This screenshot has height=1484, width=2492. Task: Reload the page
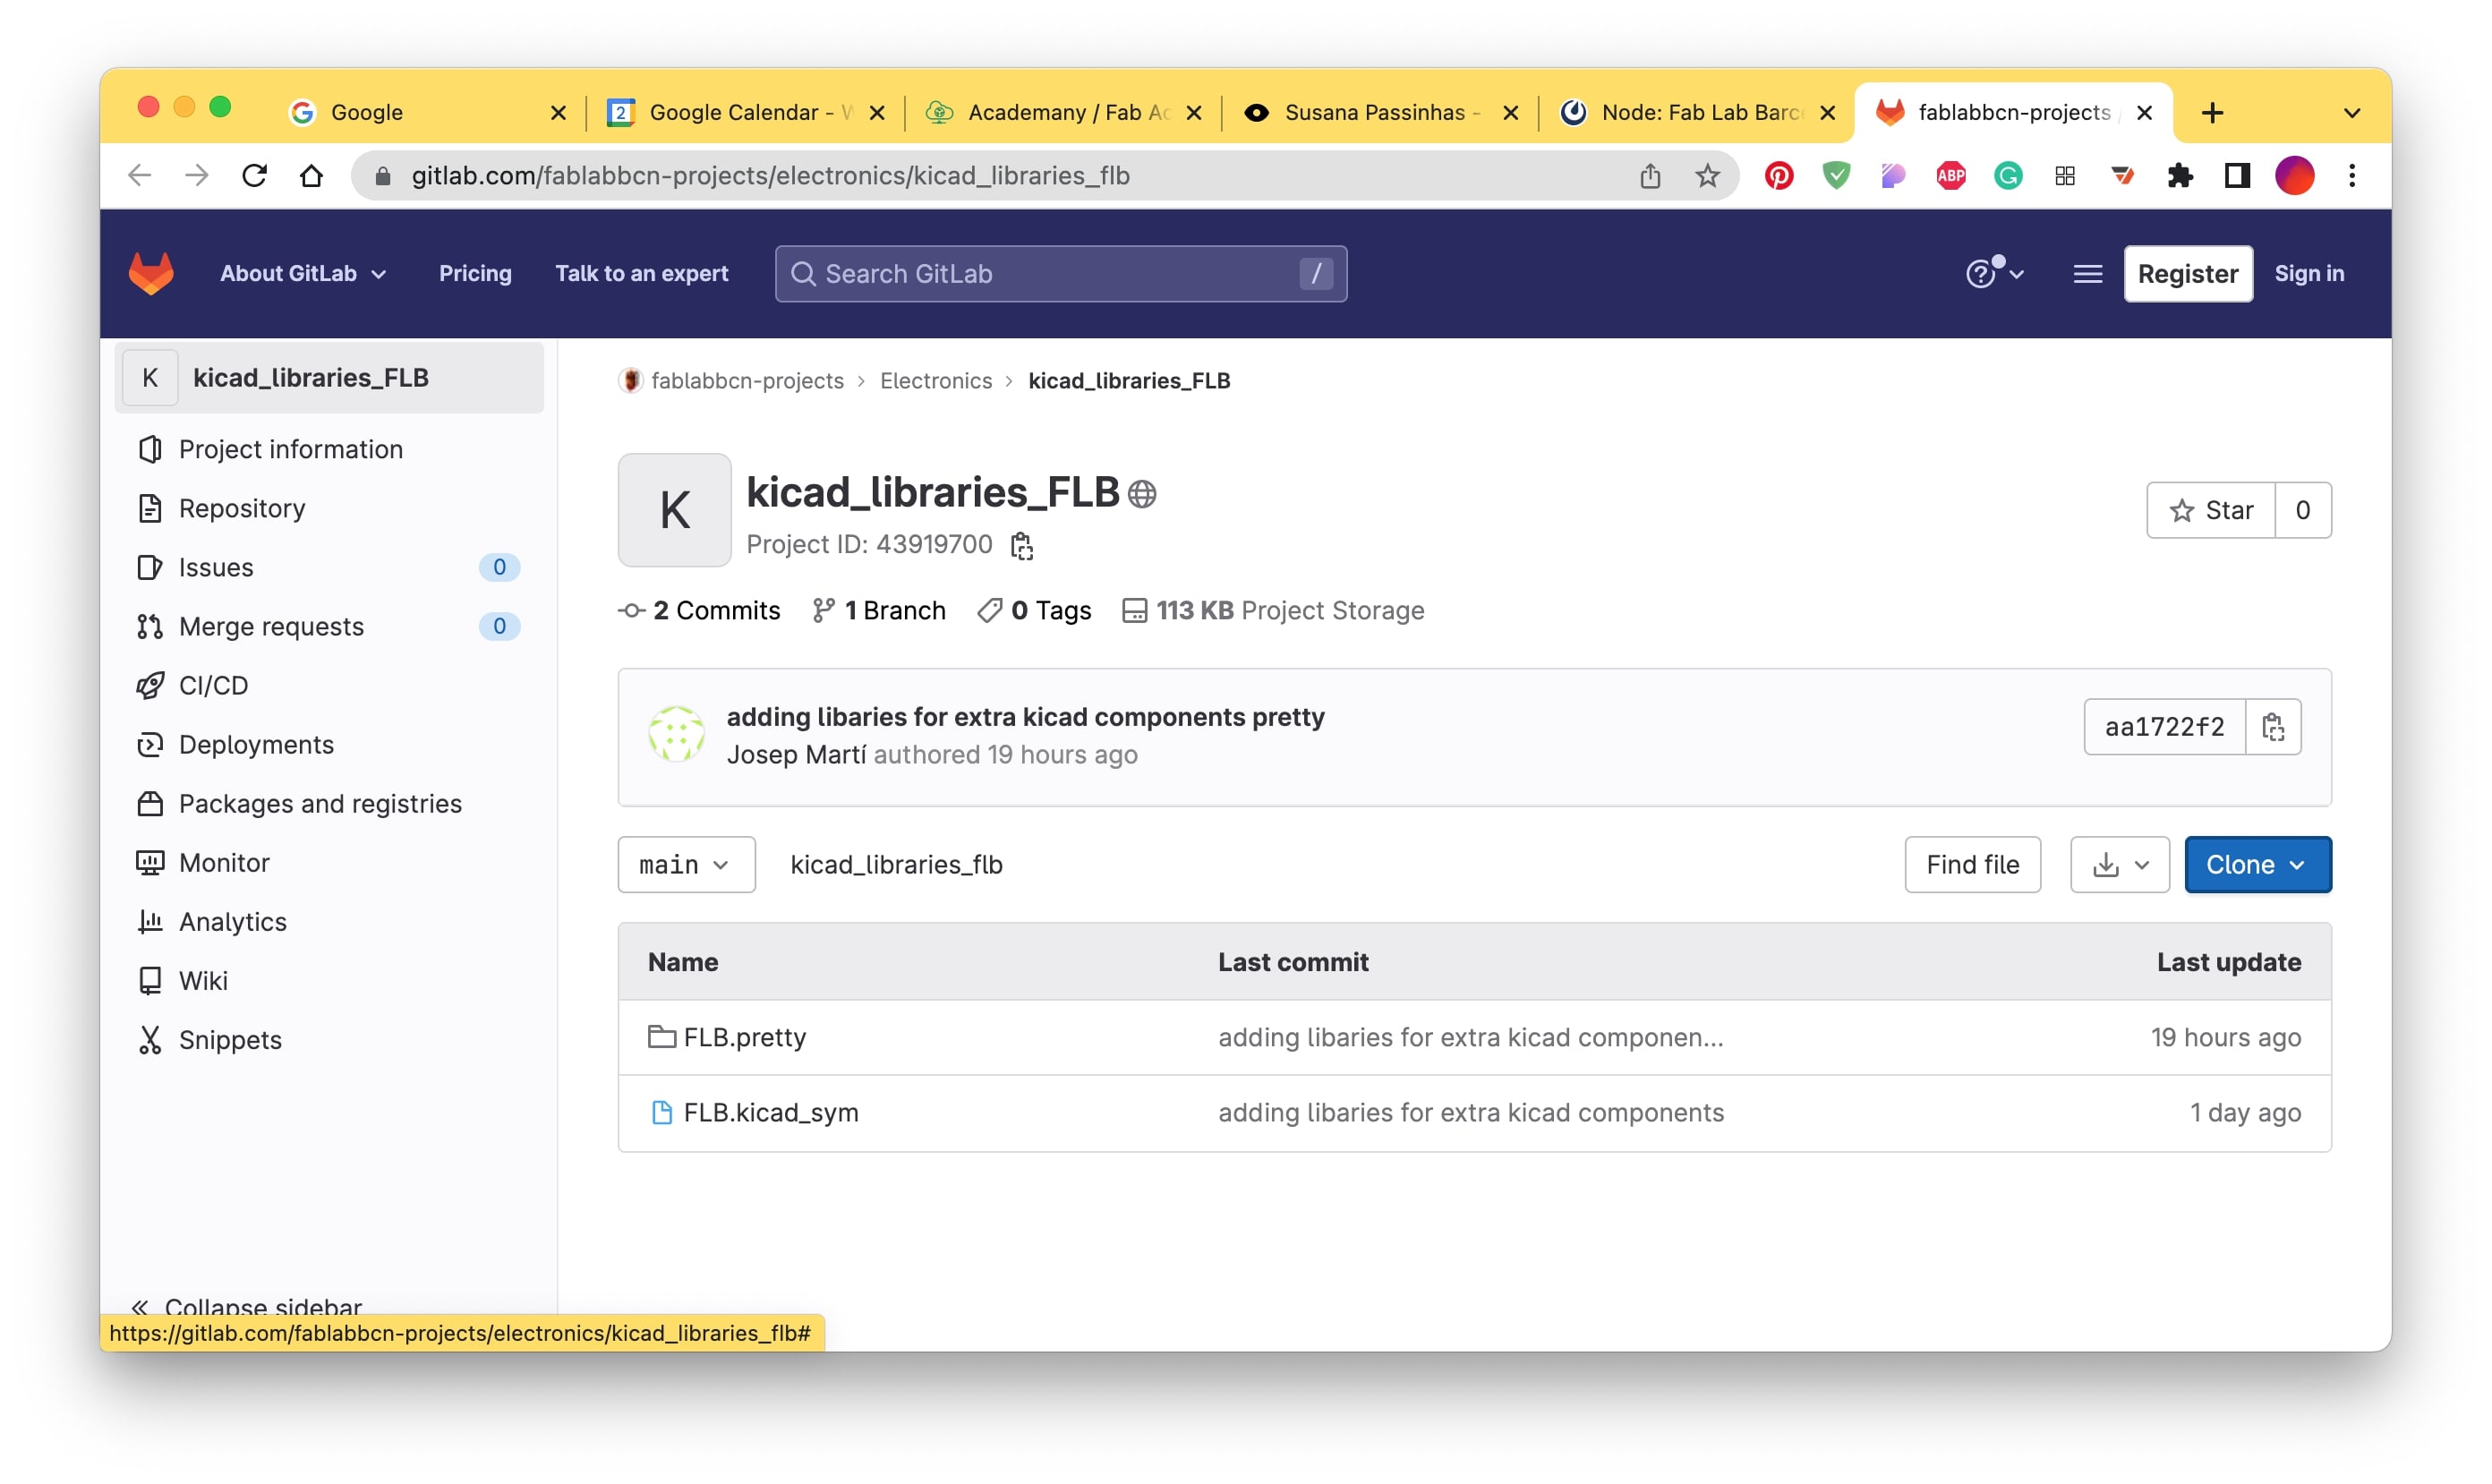click(254, 176)
